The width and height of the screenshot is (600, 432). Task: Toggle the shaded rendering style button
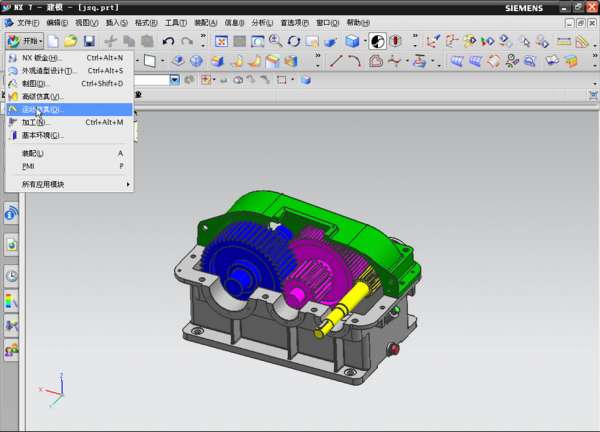click(x=352, y=41)
